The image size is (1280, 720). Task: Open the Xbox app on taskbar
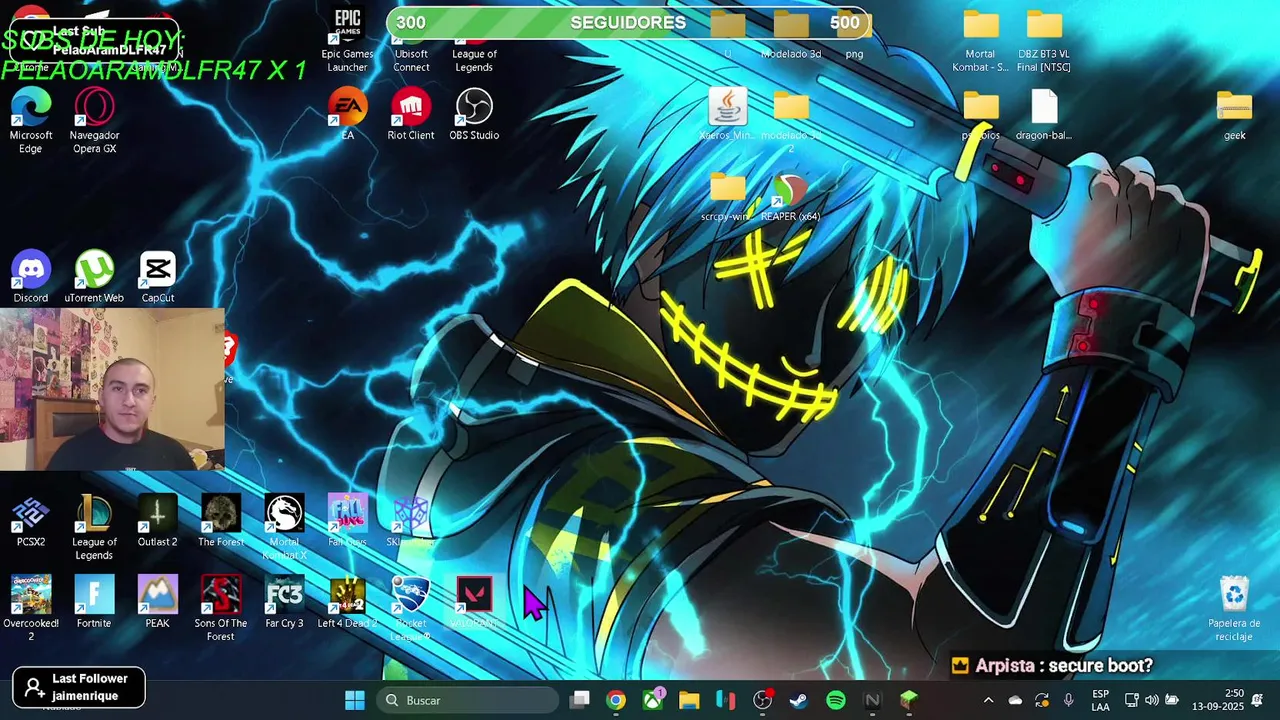653,700
